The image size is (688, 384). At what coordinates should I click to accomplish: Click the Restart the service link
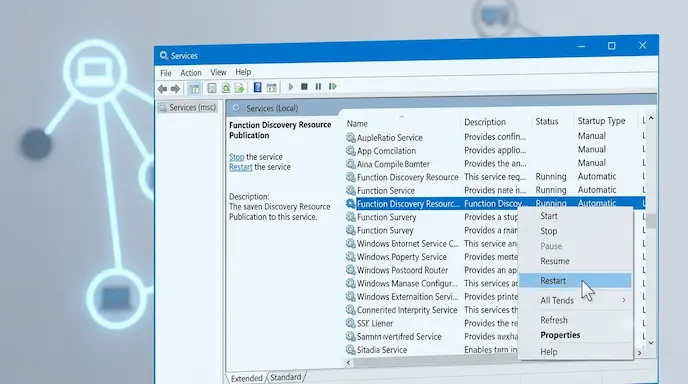click(240, 167)
